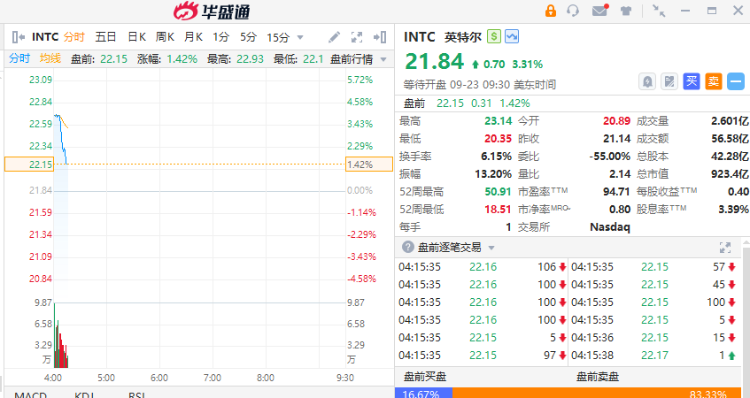Image resolution: width=750 pixels, height=398 pixels.
Task: Switch to the 5分 chart tab
Action: [x=248, y=37]
